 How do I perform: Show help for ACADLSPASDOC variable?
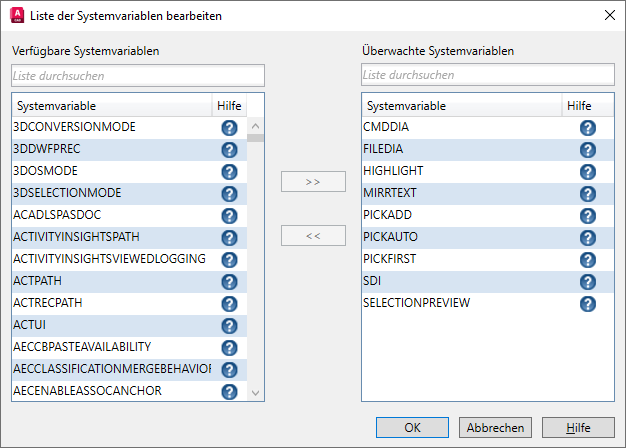tap(229, 216)
